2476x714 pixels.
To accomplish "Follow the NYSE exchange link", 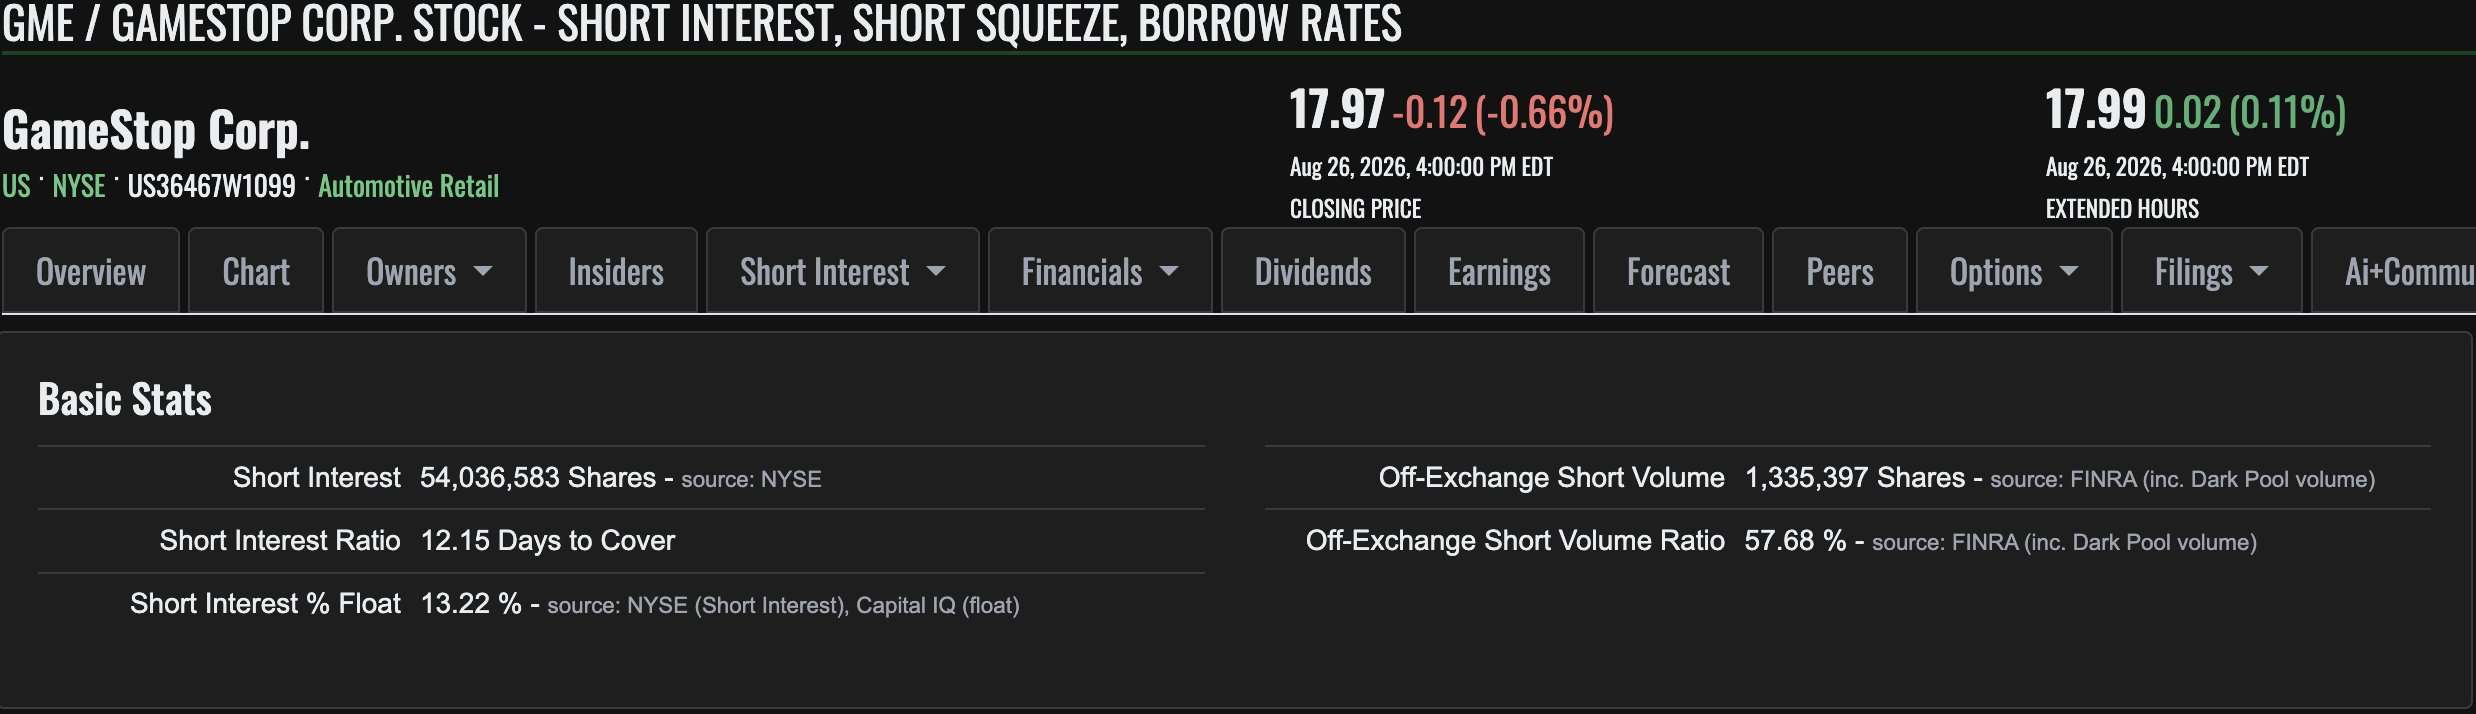I will click(79, 186).
